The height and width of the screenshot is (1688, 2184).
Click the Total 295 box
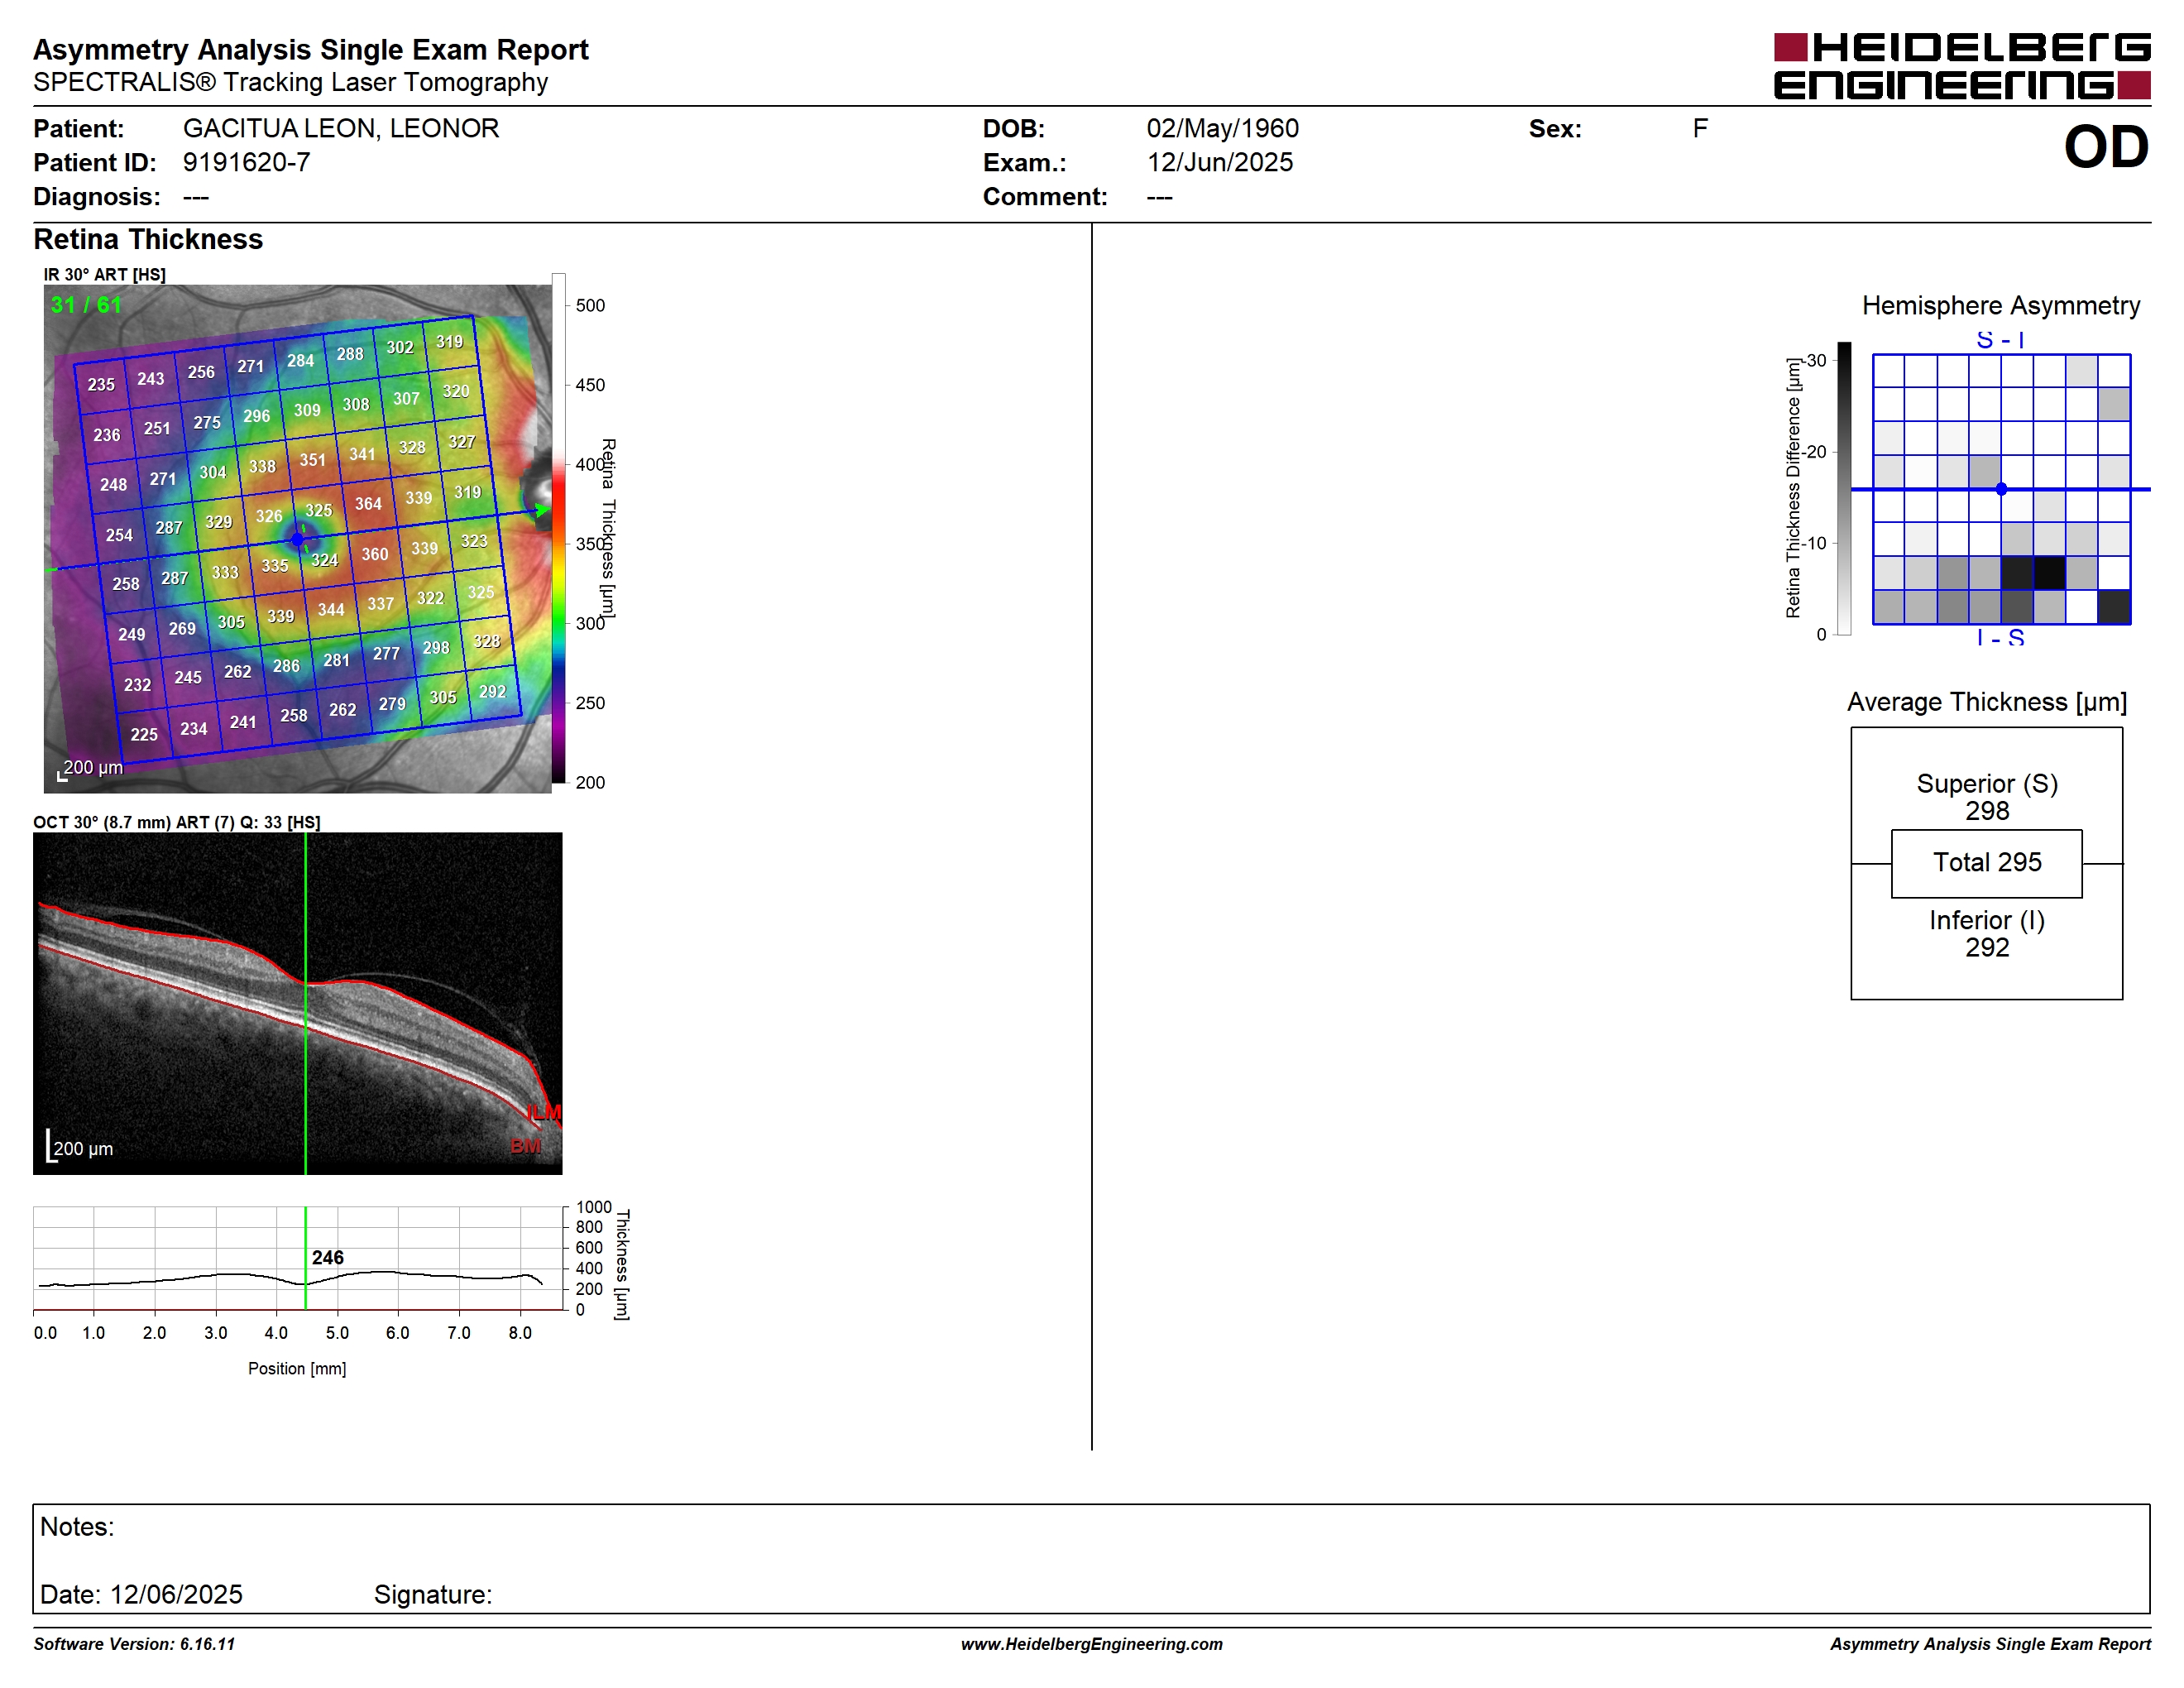tap(1987, 863)
